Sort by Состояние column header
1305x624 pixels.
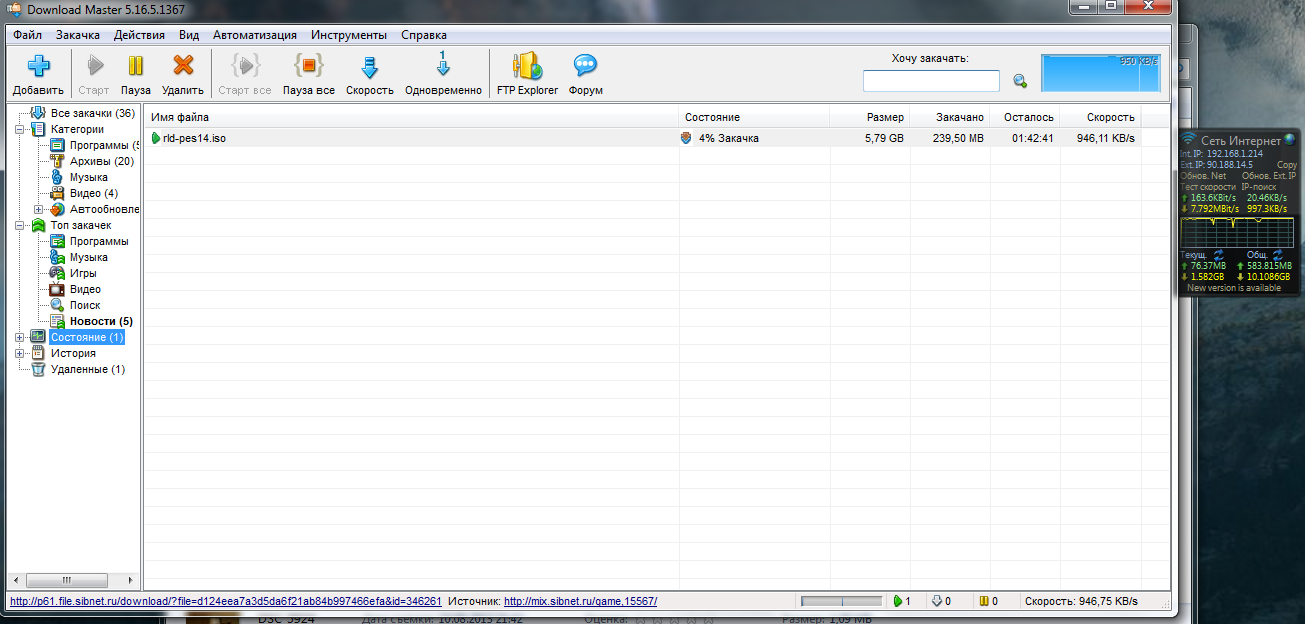[754, 117]
